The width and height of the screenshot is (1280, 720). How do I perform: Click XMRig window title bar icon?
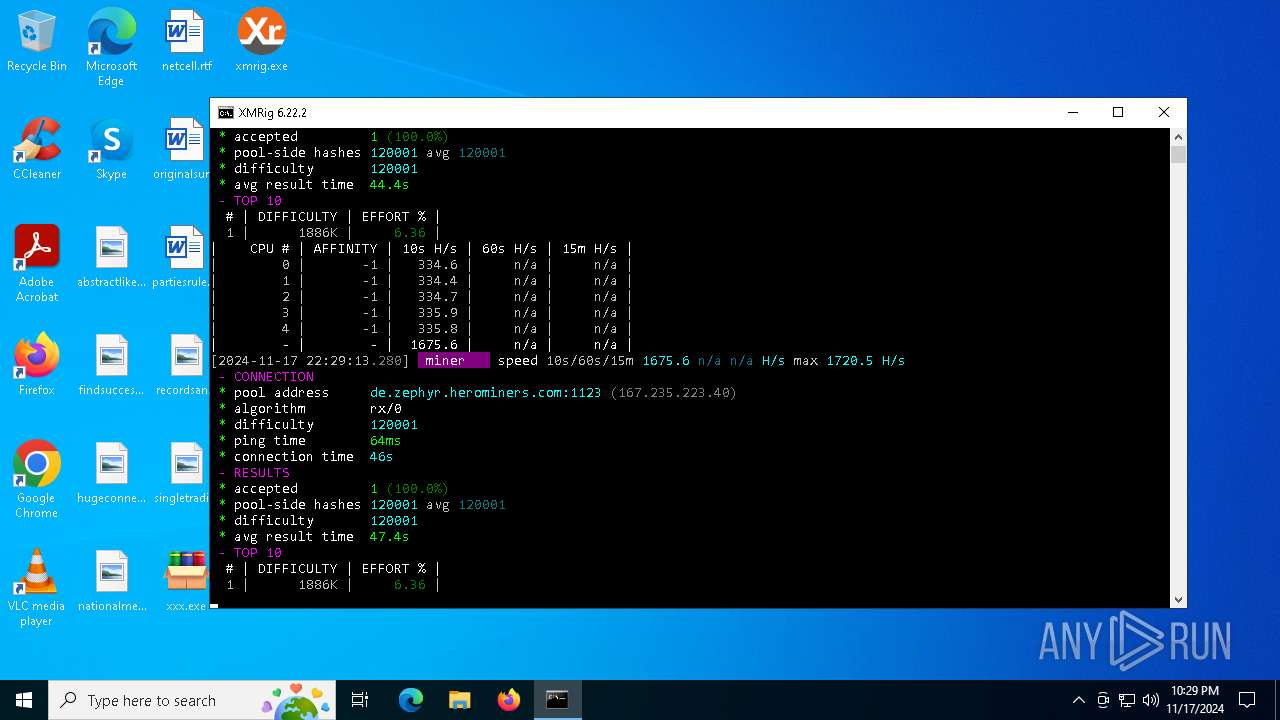point(226,113)
